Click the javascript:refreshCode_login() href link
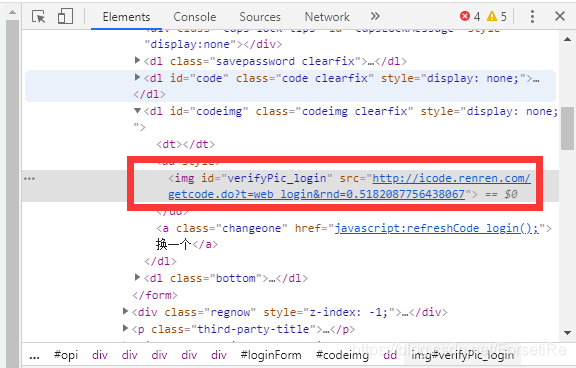This screenshot has width=576, height=368. (436, 228)
